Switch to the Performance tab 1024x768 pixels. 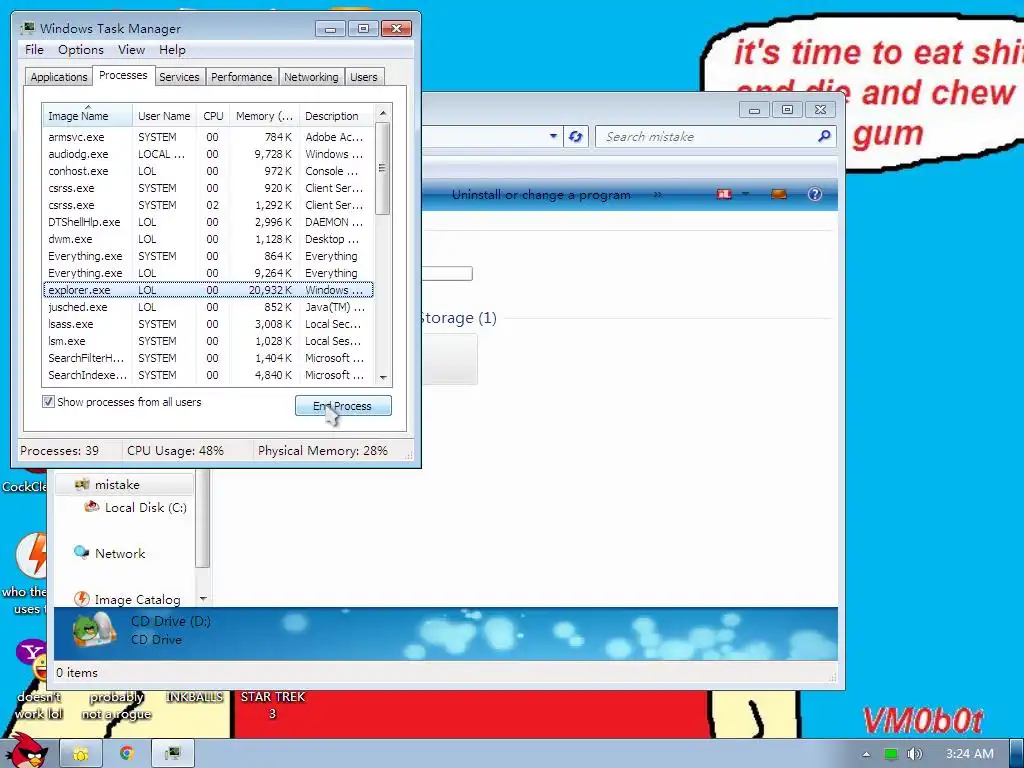pyautogui.click(x=242, y=77)
